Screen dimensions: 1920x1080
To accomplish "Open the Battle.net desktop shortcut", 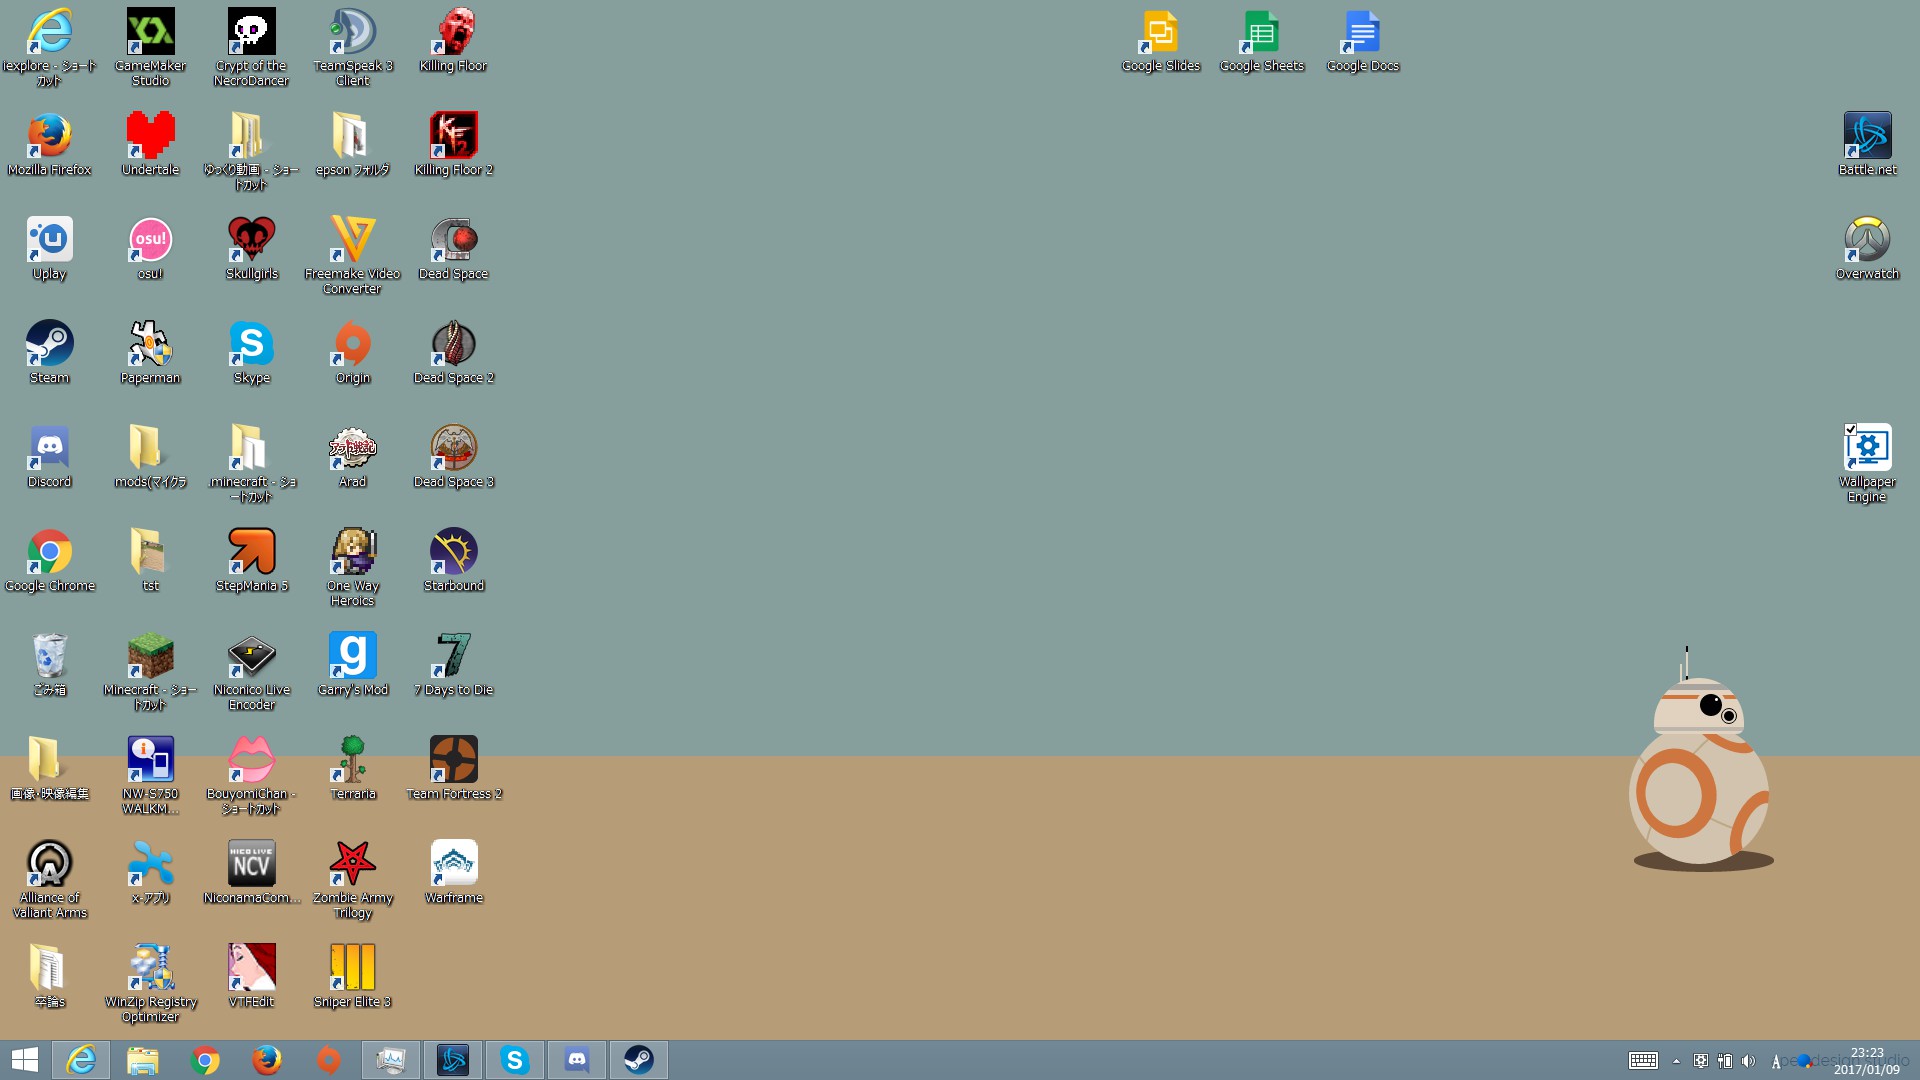I will click(x=1866, y=136).
